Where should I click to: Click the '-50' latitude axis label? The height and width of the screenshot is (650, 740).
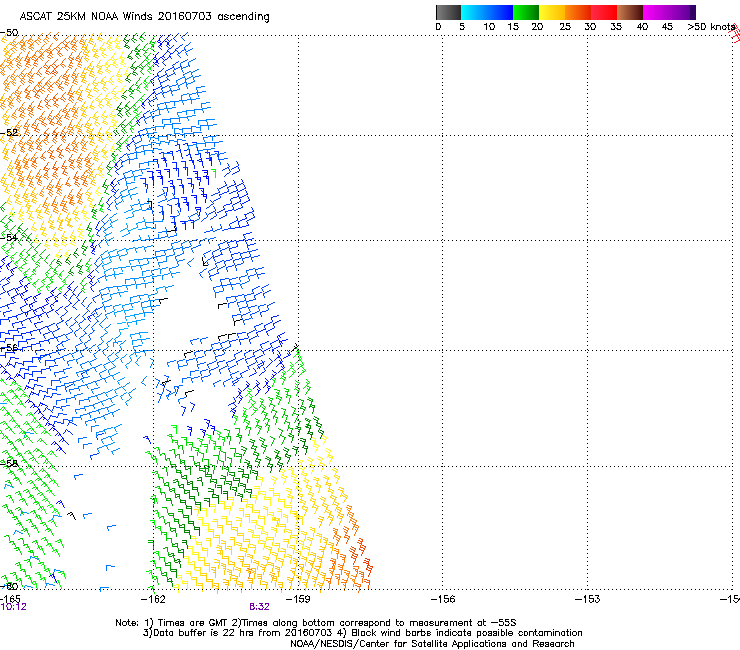(9, 33)
